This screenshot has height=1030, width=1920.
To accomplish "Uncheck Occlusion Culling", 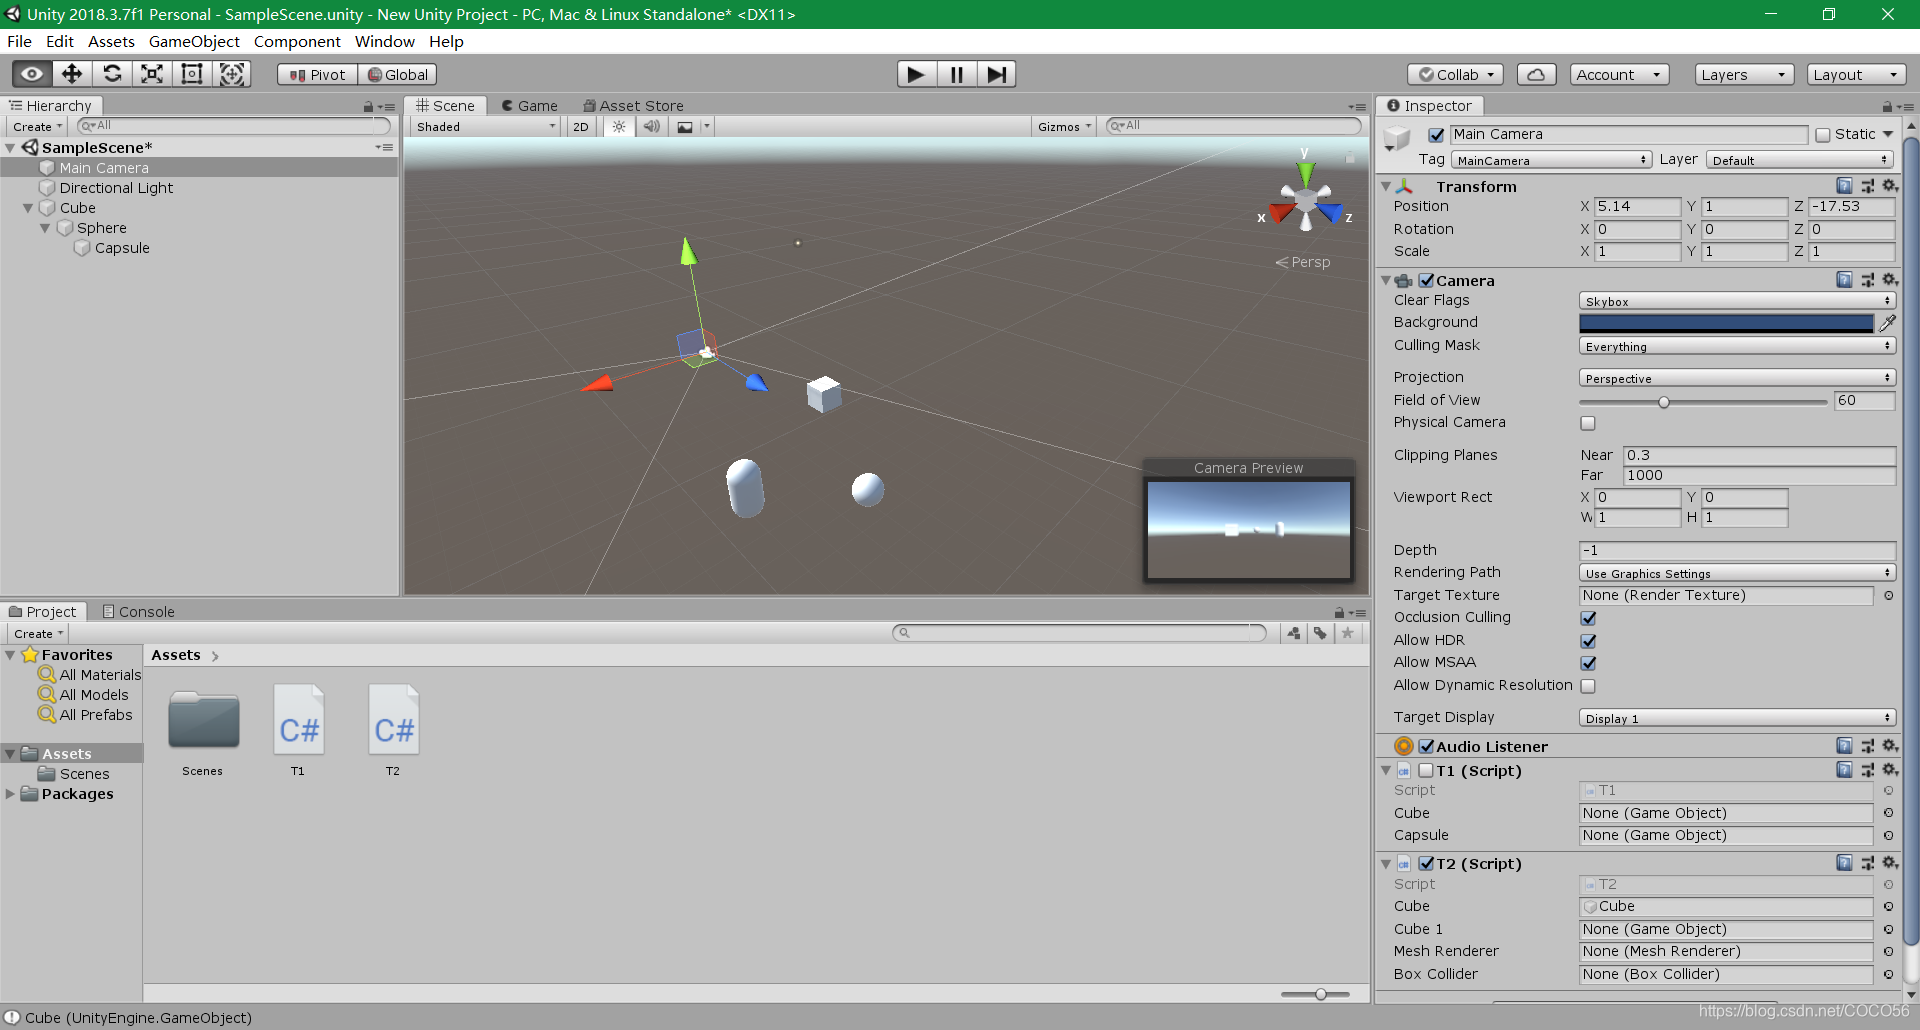I will 1588,618.
